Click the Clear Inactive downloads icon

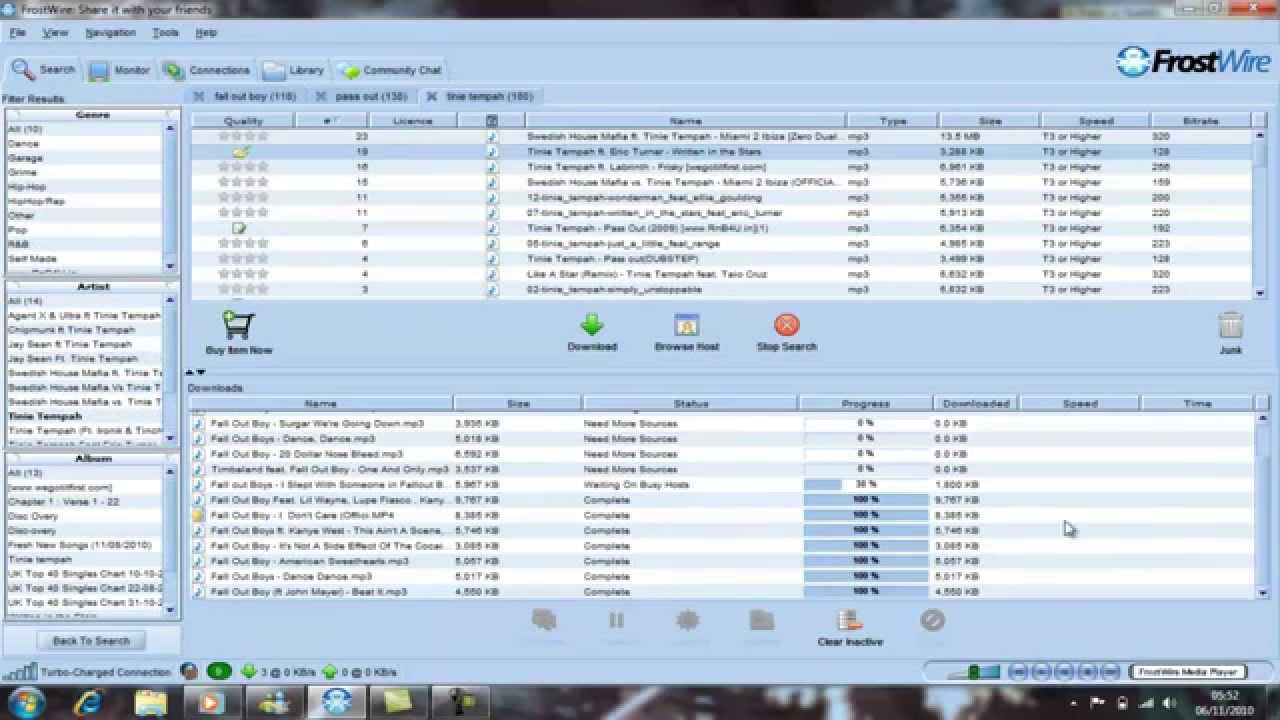850,621
